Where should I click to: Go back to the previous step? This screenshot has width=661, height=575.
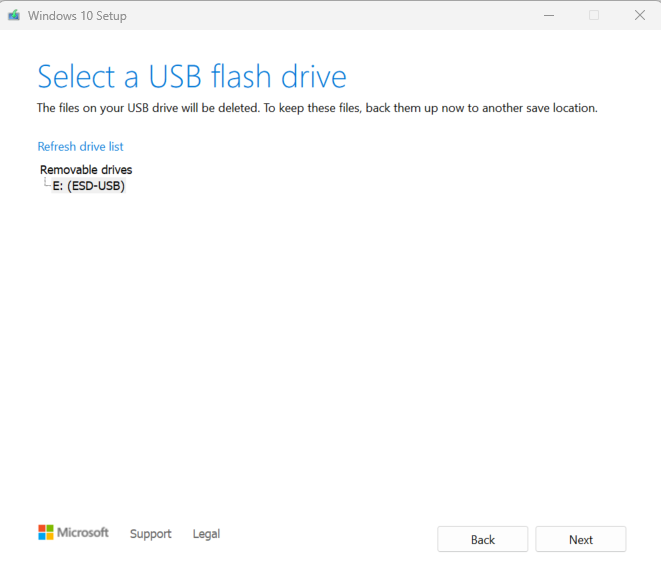click(x=483, y=539)
